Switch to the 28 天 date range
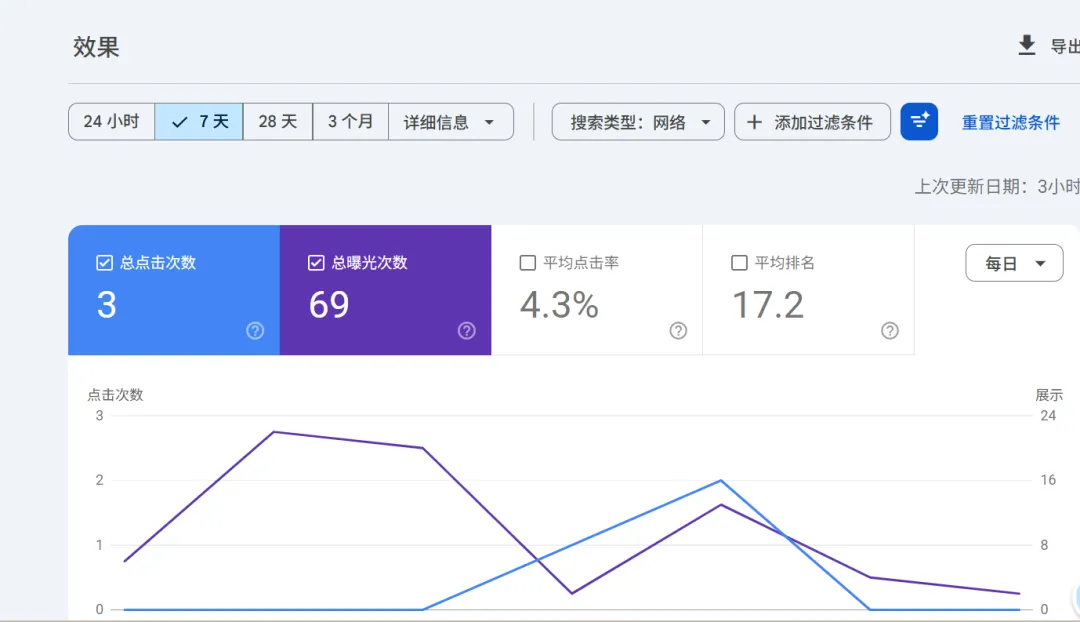The width and height of the screenshot is (1080, 622). tap(278, 122)
